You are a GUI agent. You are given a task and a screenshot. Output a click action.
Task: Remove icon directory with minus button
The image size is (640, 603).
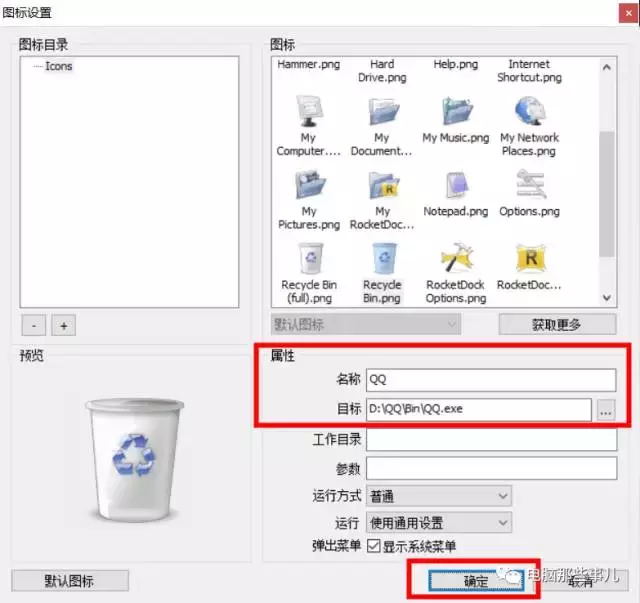(x=34, y=326)
